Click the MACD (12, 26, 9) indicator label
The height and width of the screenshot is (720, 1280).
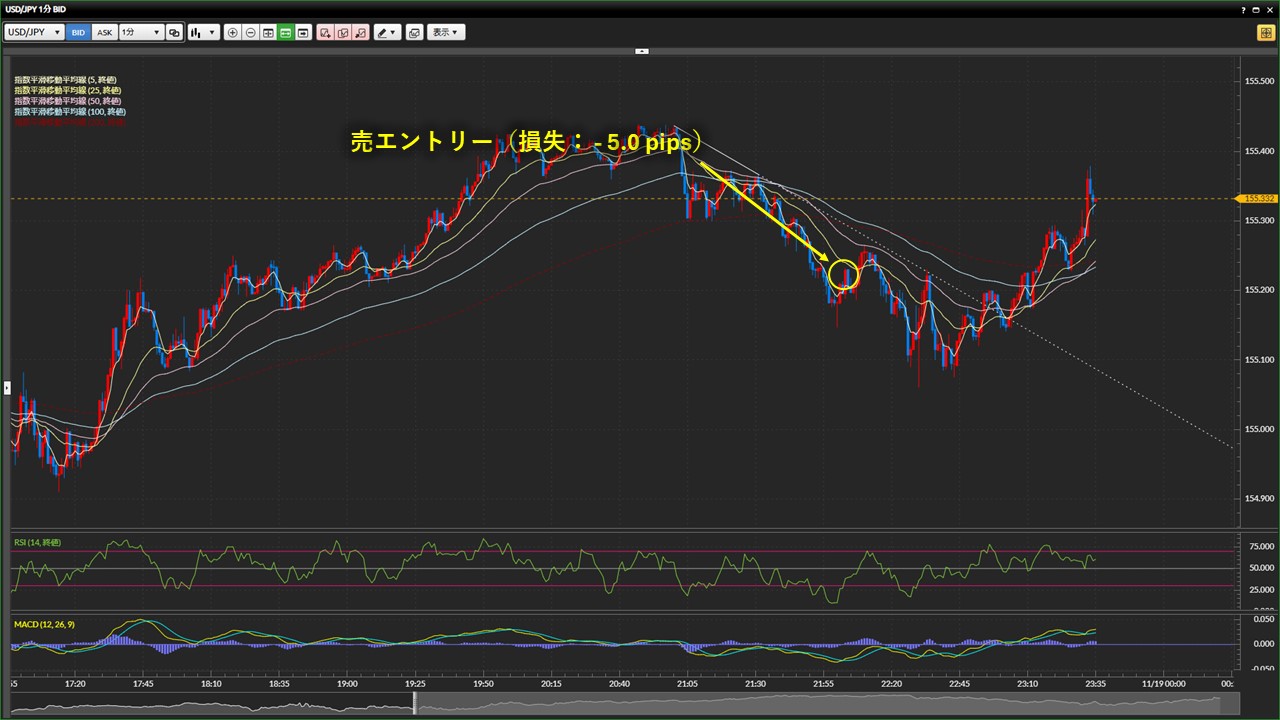pyautogui.click(x=44, y=624)
